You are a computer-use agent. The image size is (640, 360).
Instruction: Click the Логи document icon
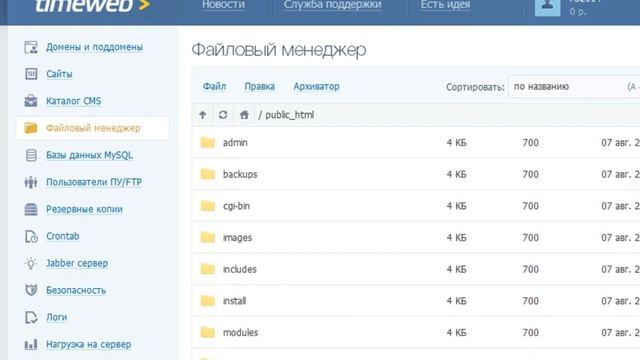[x=31, y=317]
